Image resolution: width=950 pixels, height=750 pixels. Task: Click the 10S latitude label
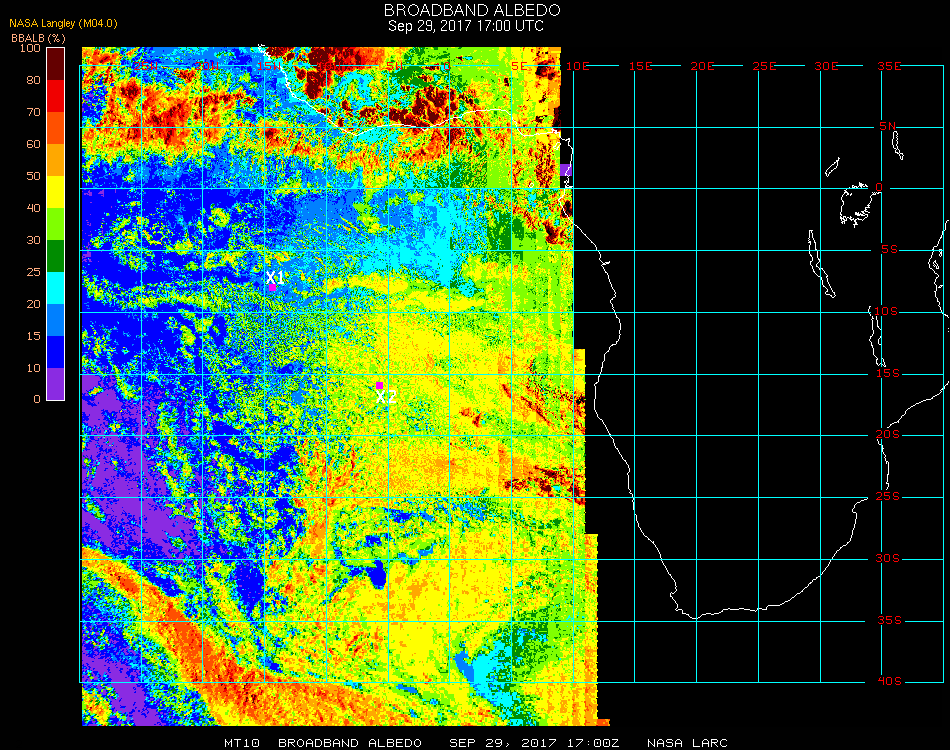point(886,311)
